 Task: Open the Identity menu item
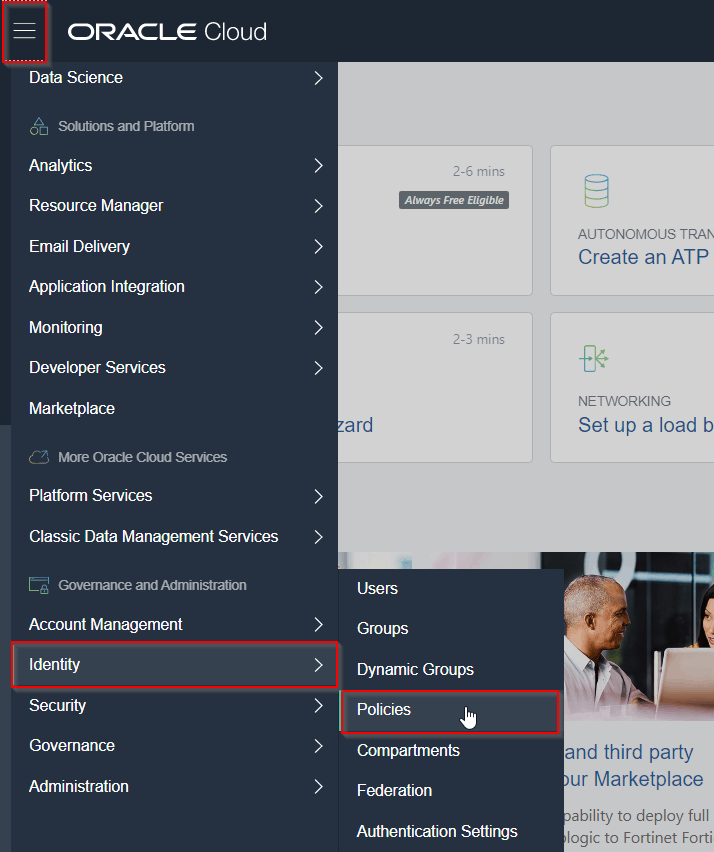(x=55, y=664)
